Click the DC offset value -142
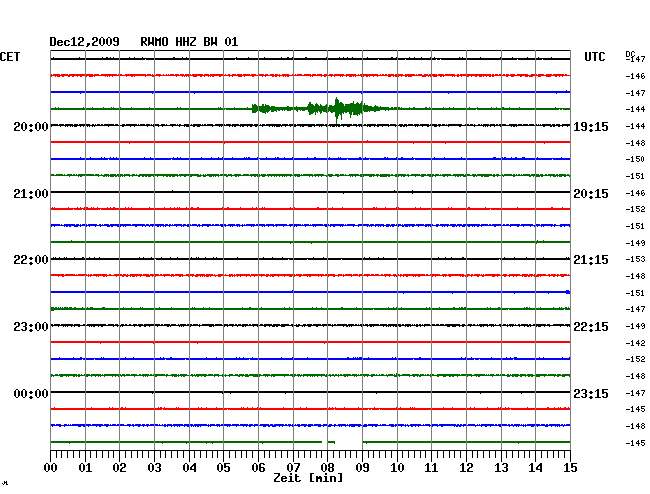This screenshot has width=650, height=494. (635, 343)
